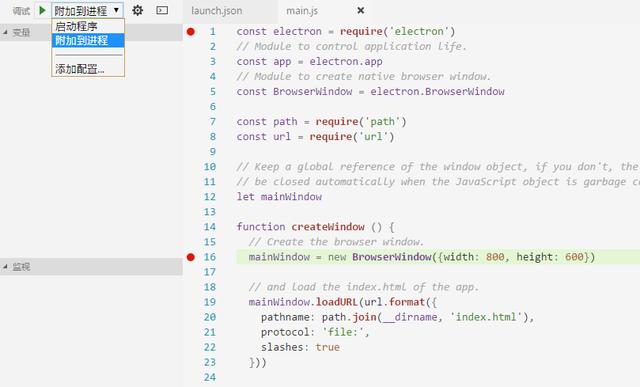Open the 附加到进程 configuration dropdown

[87, 11]
